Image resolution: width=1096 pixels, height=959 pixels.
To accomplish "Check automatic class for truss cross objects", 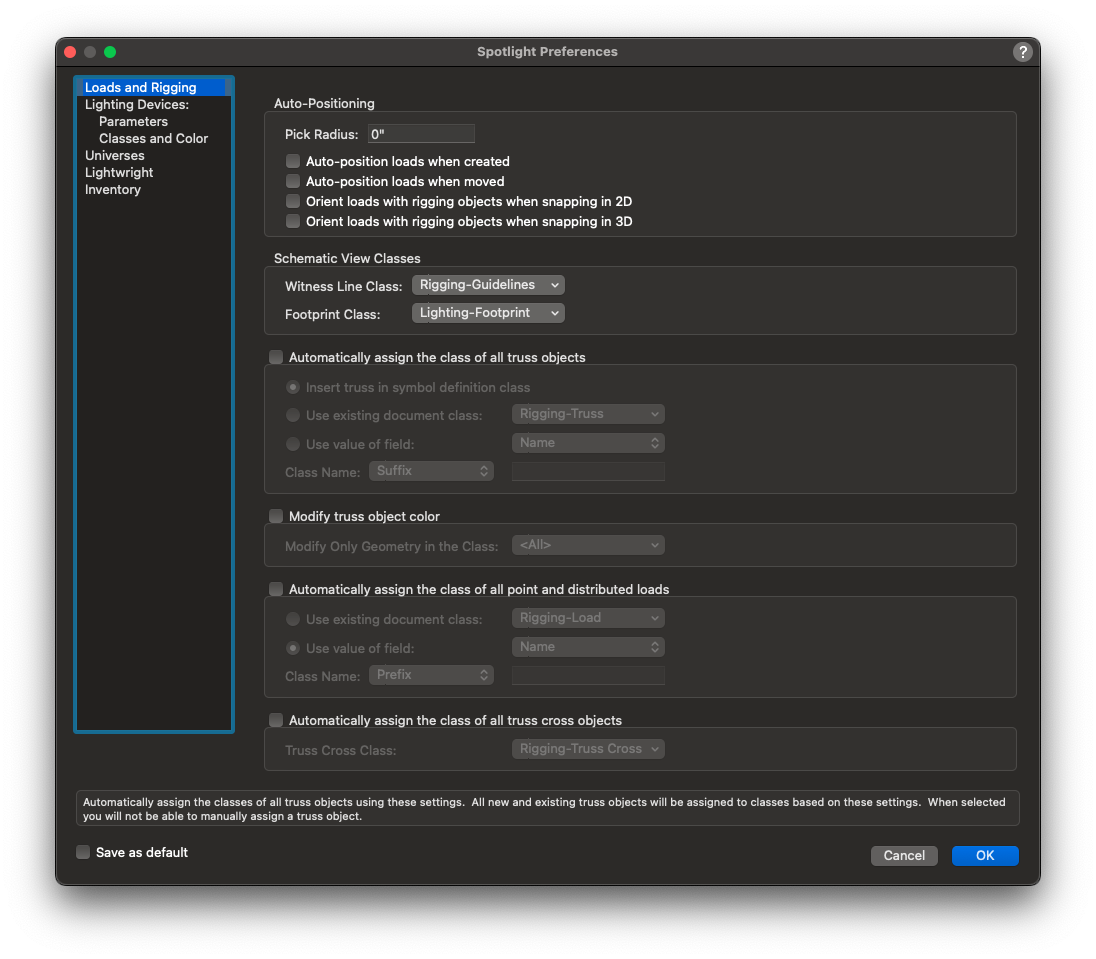I will (x=276, y=720).
